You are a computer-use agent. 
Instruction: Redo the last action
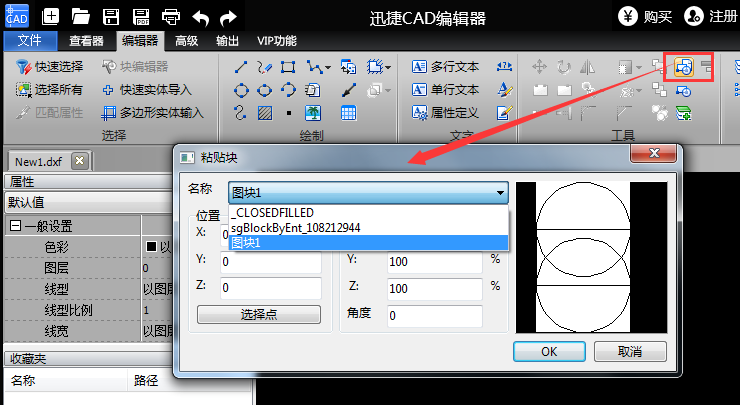point(228,18)
